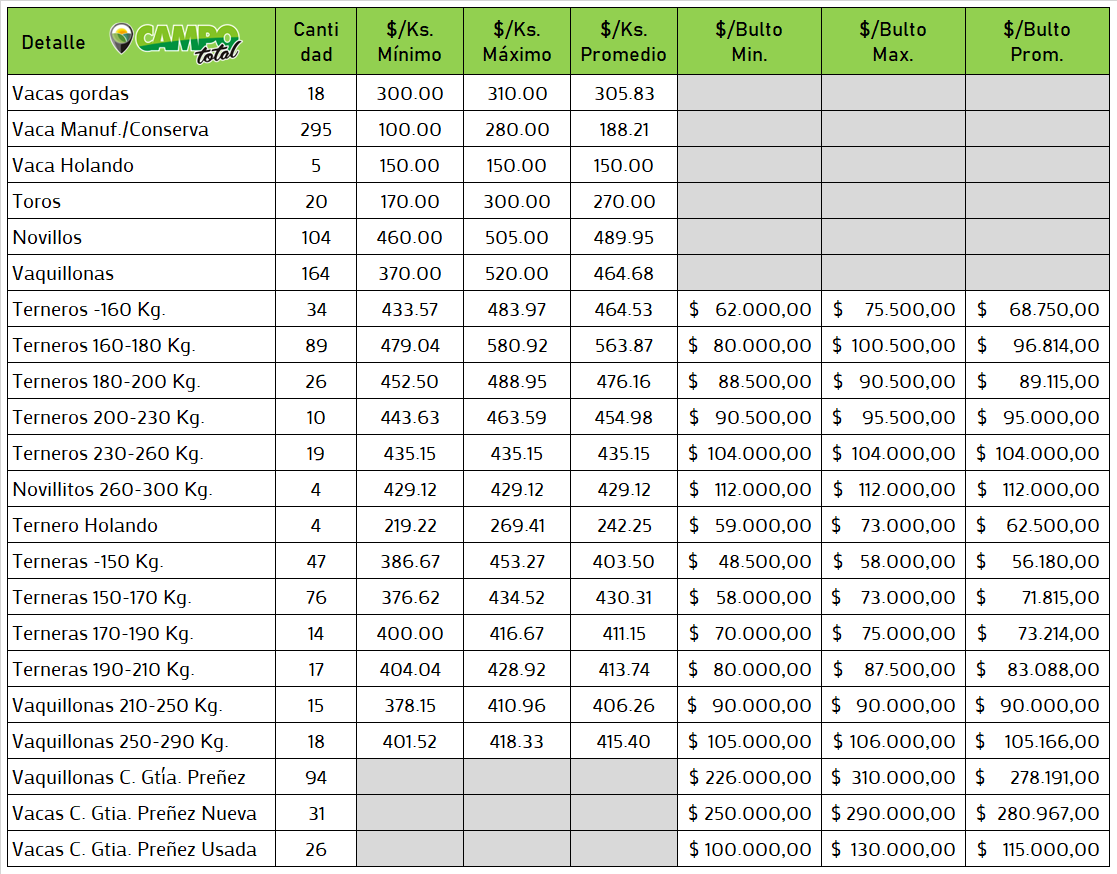Select the $ 115.000,00 bulto average cell
This screenshot has width=1117, height=874.
[1037, 850]
